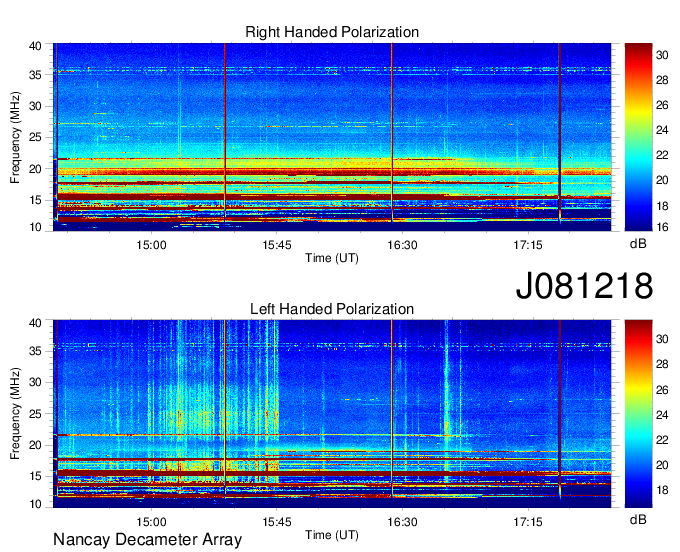Click 25 MHz tick on lower frequency axis
The image size is (680, 552).
pyautogui.click(x=35, y=414)
